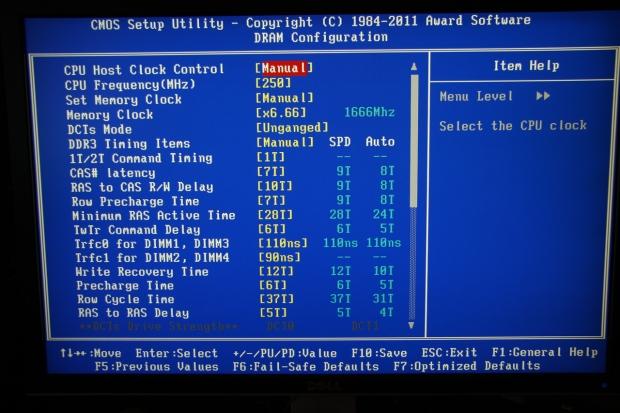The width and height of the screenshot is (620, 413).
Task: Click the F5:Previous Values hint
Action: click(x=157, y=367)
